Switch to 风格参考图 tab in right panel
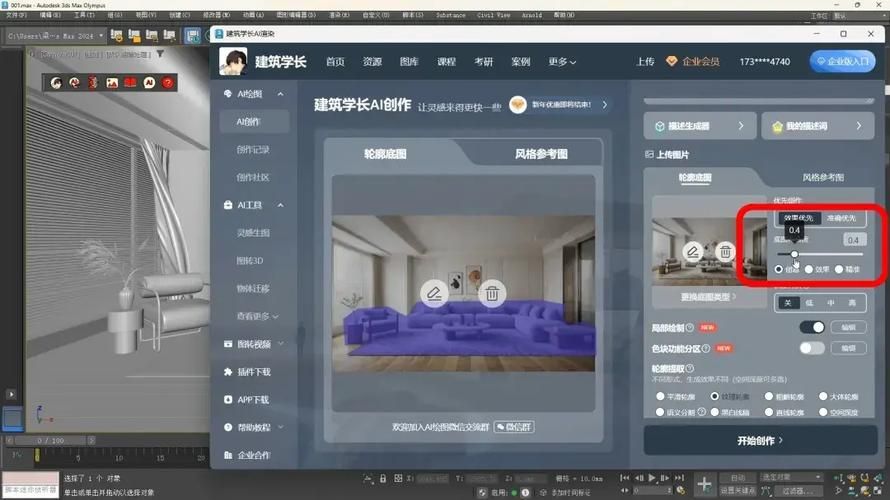 pyautogui.click(x=823, y=178)
